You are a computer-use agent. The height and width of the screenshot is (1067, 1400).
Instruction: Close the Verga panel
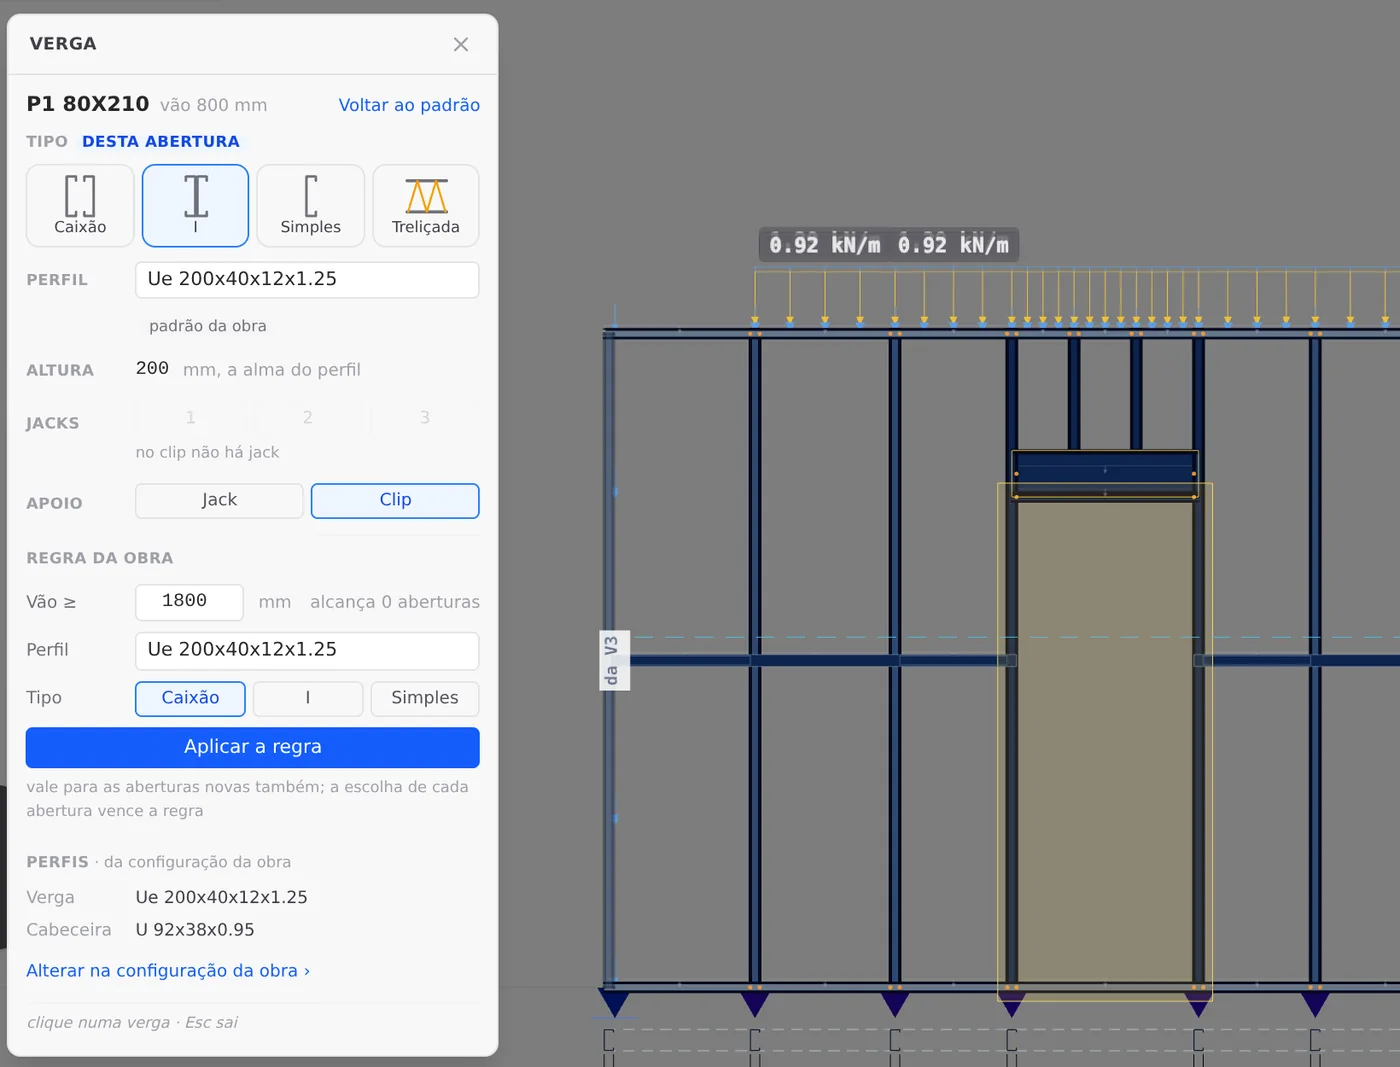coord(460,44)
